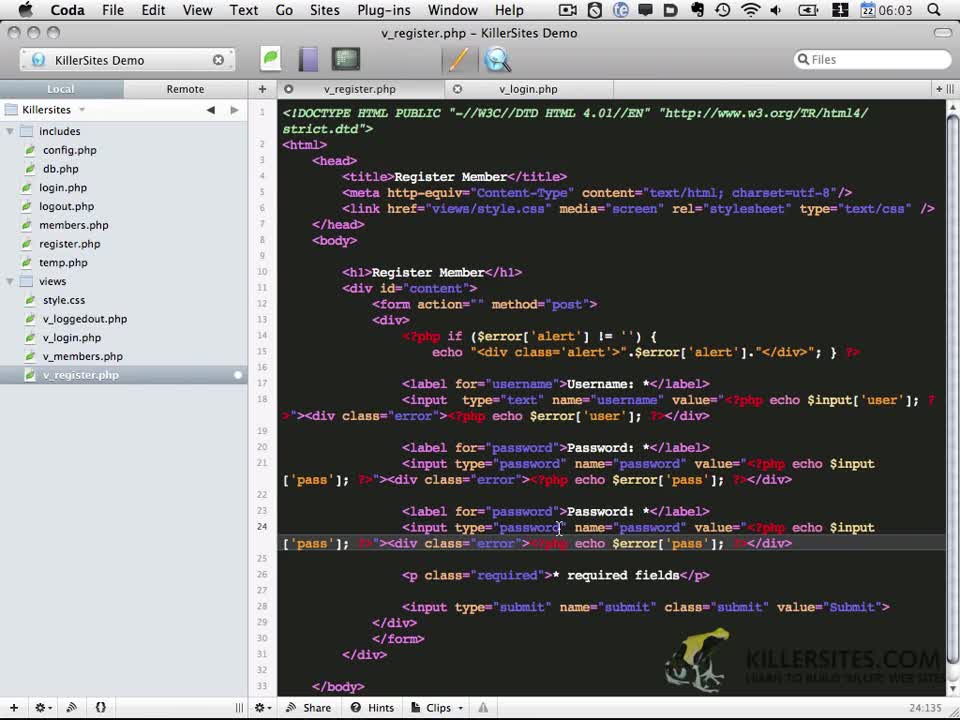Close the v_login.php tab
960x720 pixels.
click(457, 89)
